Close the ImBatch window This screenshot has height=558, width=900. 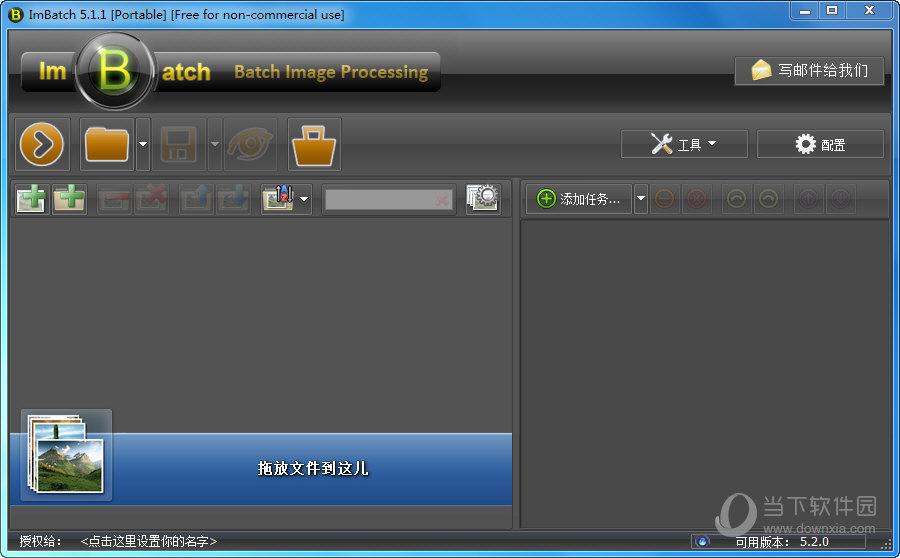870,11
